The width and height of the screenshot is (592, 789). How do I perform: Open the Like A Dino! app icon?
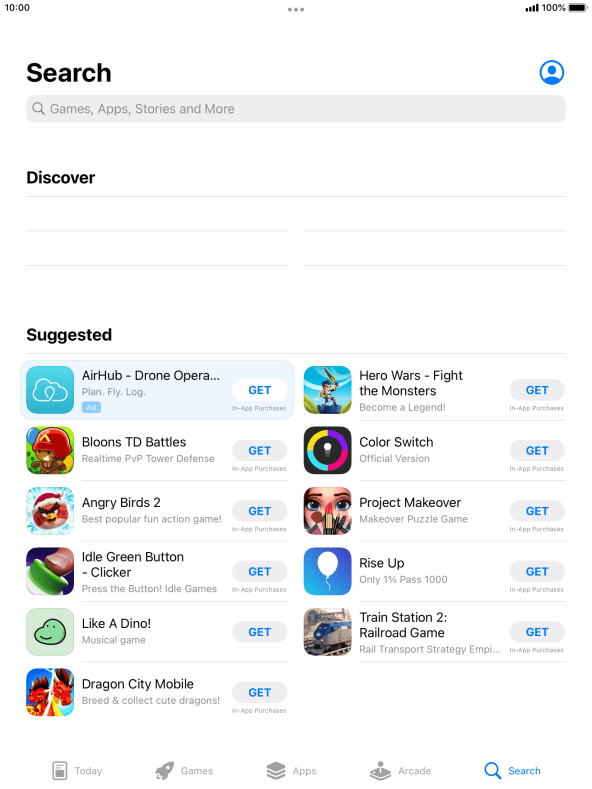pos(50,632)
